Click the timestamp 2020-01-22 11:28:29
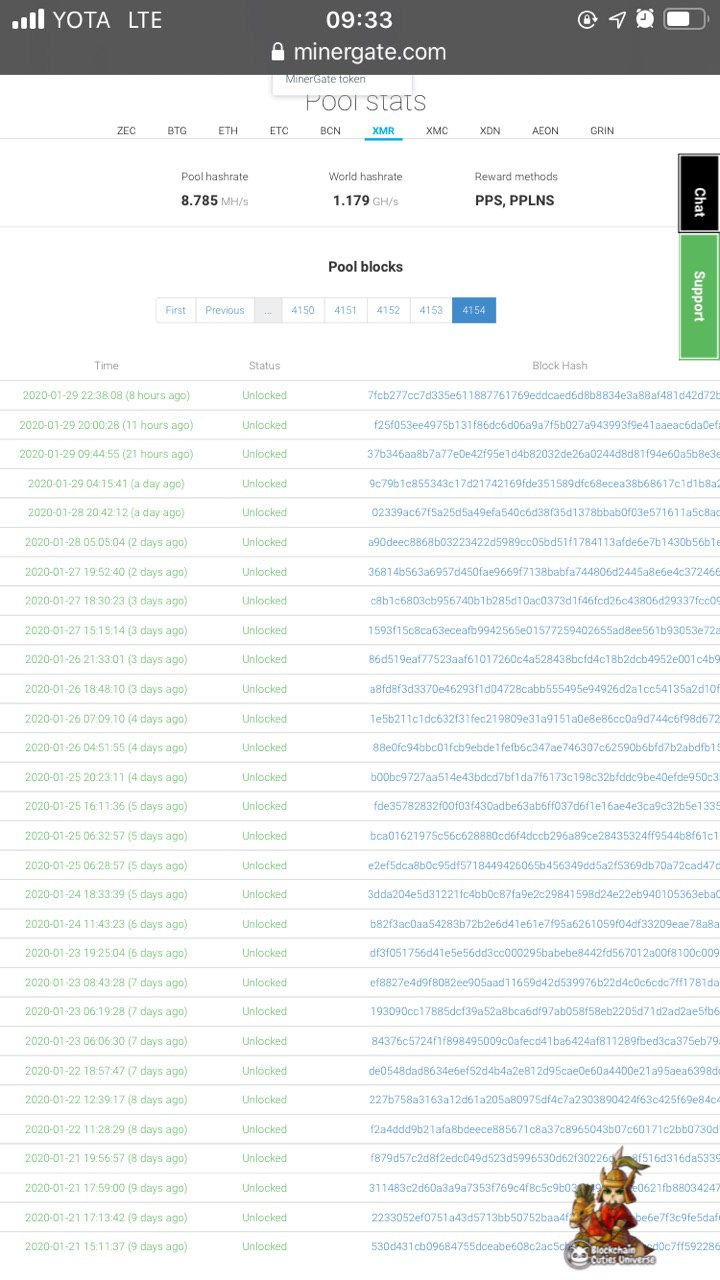Image resolution: width=720 pixels, height=1280 pixels. (x=106, y=1130)
